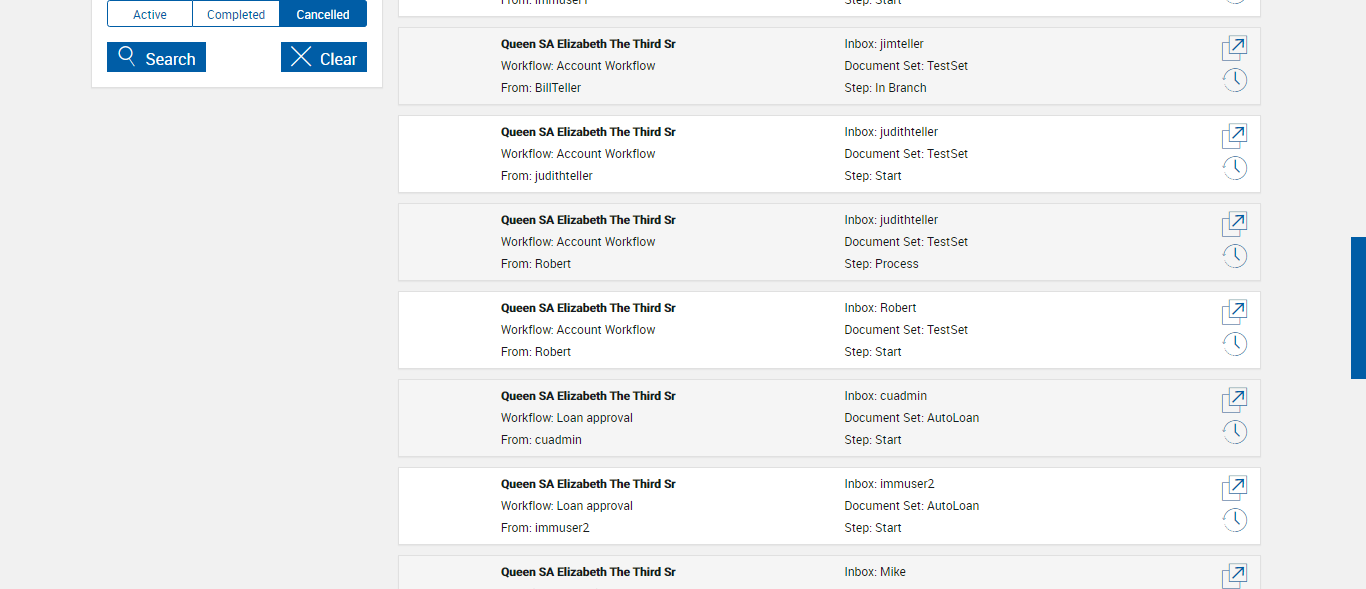Click the Search button
Screen dimensions: 1366x589
(x=156, y=58)
